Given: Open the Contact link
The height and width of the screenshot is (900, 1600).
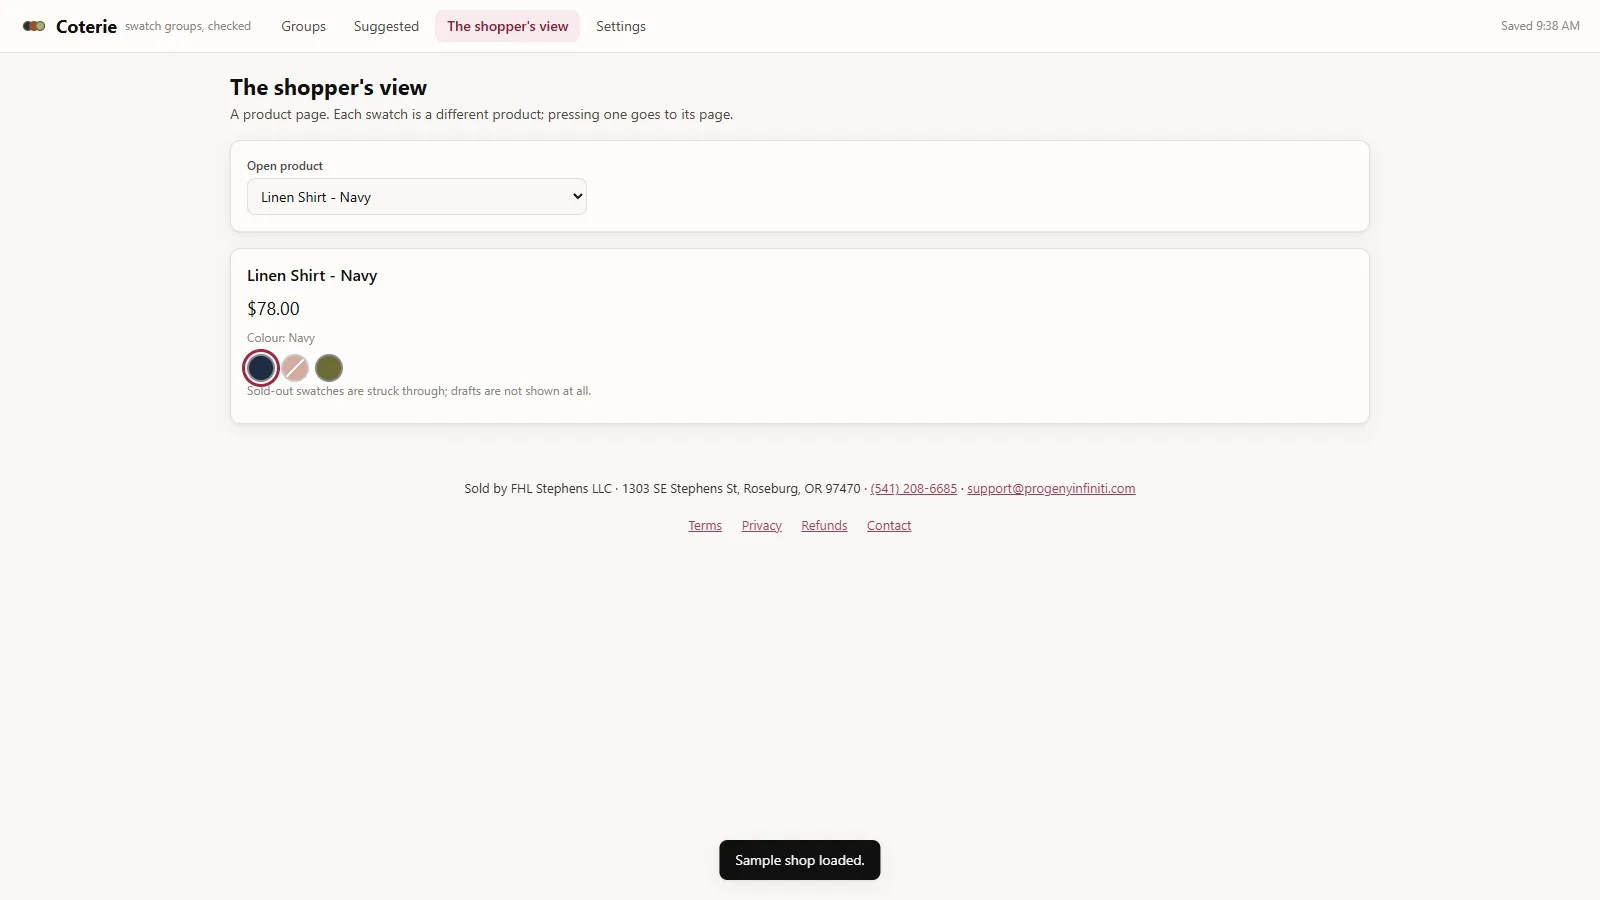Looking at the screenshot, I should pos(889,526).
